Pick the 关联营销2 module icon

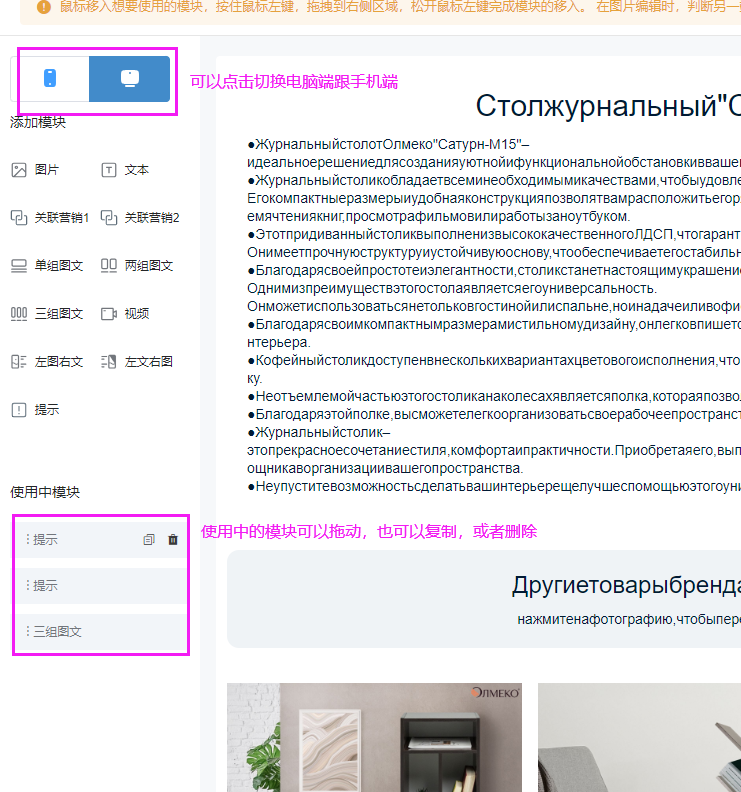coord(109,218)
